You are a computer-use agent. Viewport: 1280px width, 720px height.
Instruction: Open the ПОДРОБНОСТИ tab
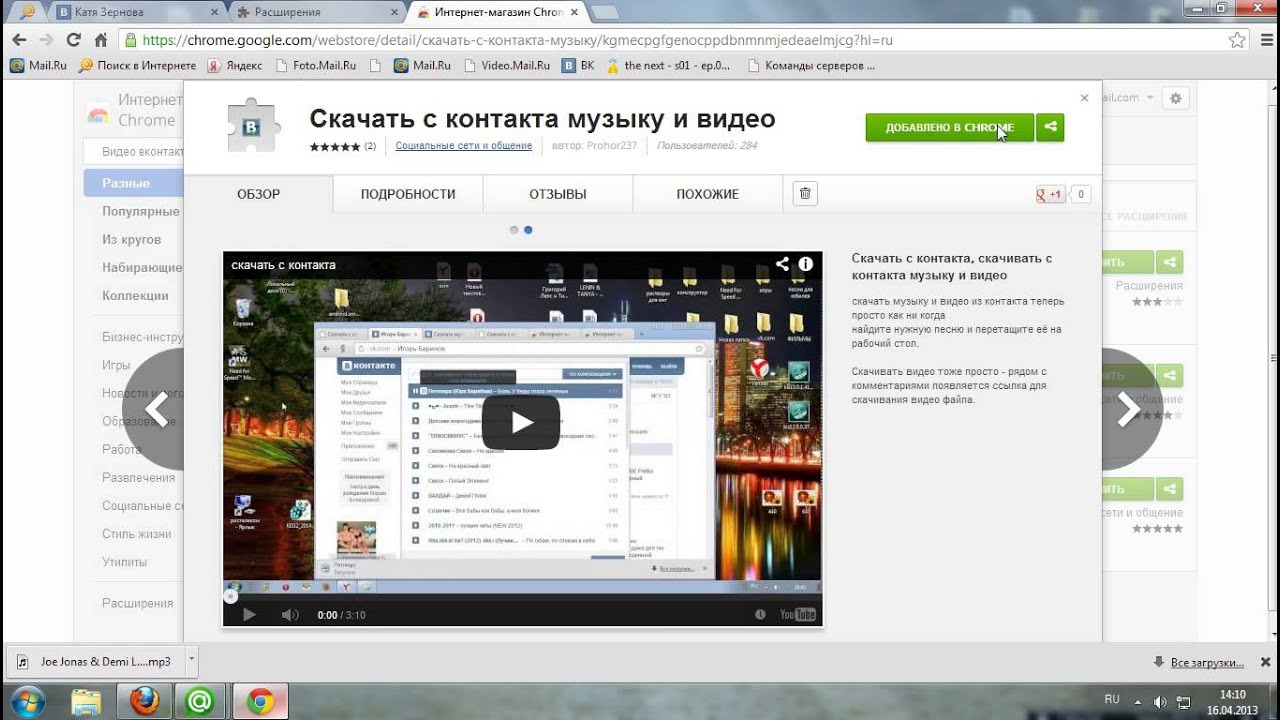point(408,194)
